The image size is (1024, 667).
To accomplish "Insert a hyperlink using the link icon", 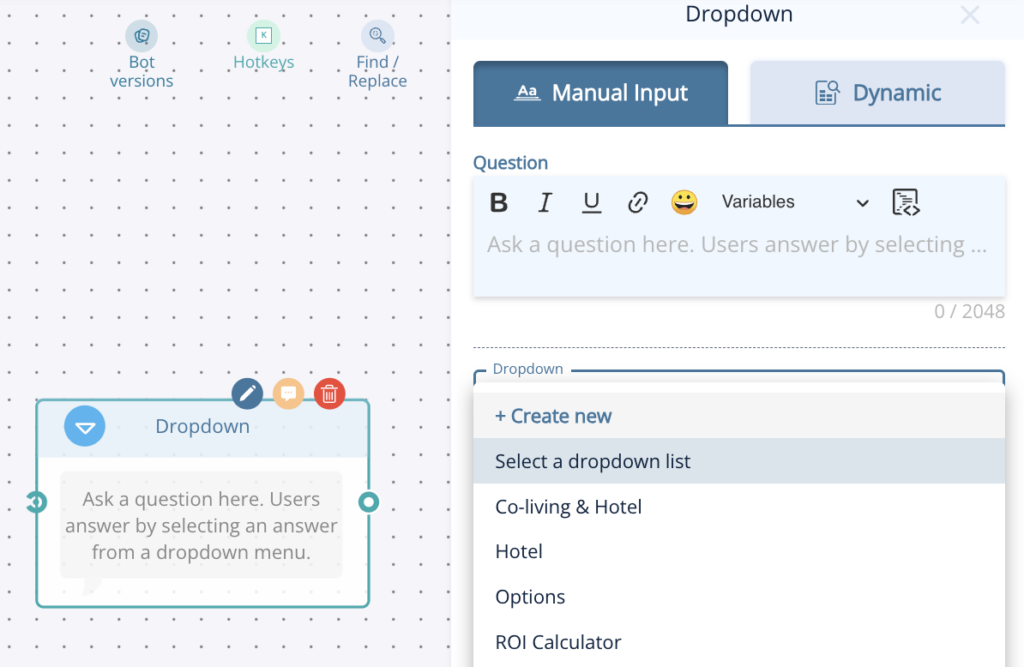I will [638, 201].
